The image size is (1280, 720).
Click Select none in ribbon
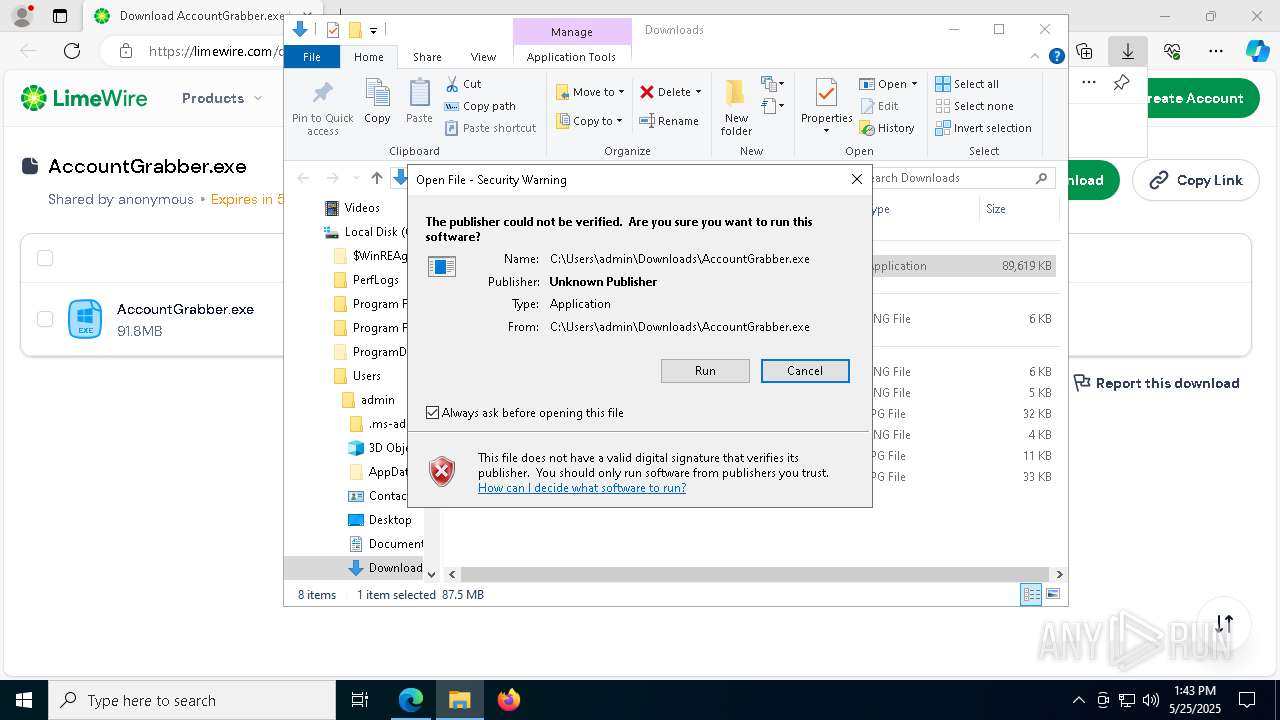coord(974,106)
